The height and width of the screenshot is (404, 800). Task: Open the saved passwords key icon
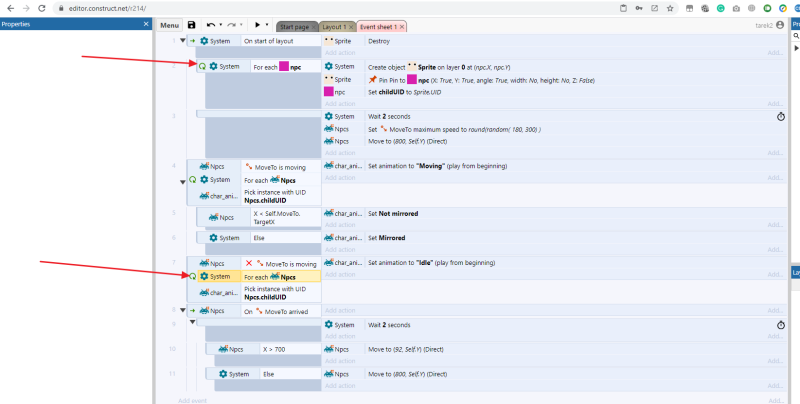point(639,8)
